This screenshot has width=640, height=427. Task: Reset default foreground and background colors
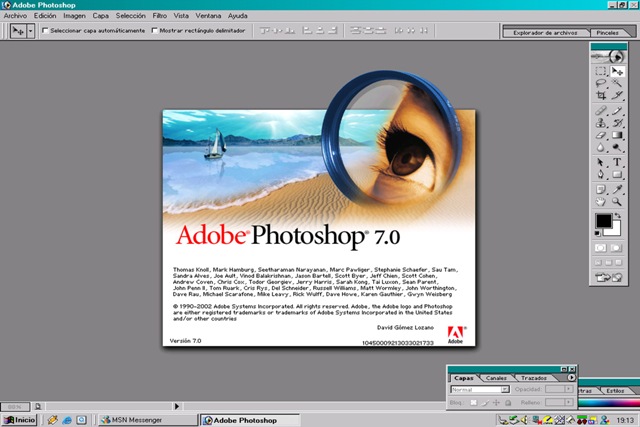click(597, 234)
